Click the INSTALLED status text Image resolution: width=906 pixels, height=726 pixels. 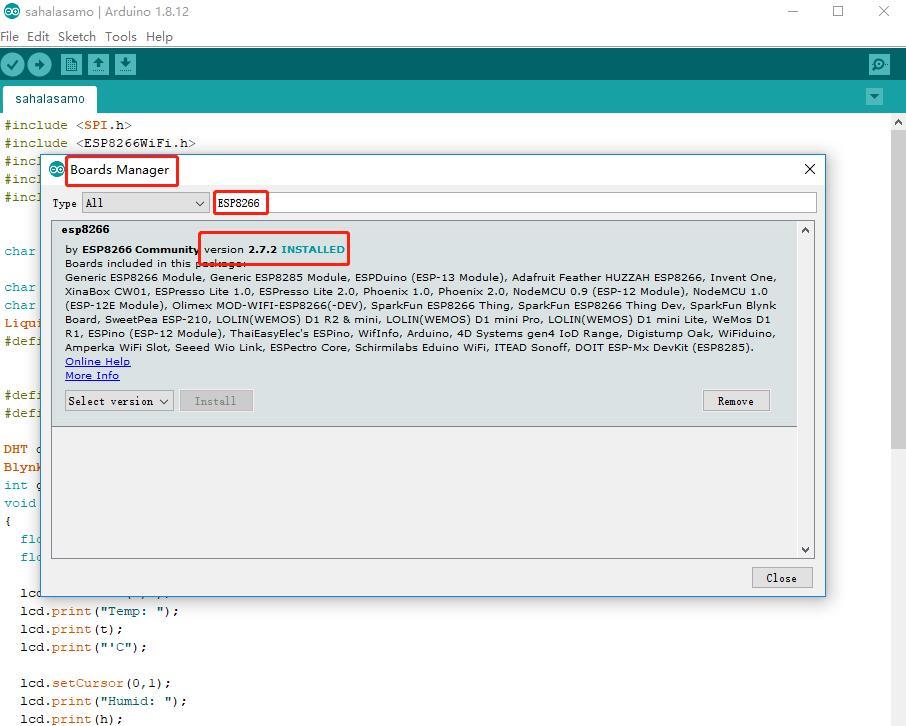[313, 250]
